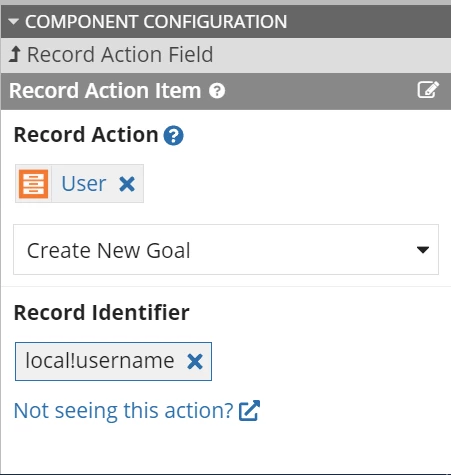Click the Component Configuration header title

coord(156,22)
